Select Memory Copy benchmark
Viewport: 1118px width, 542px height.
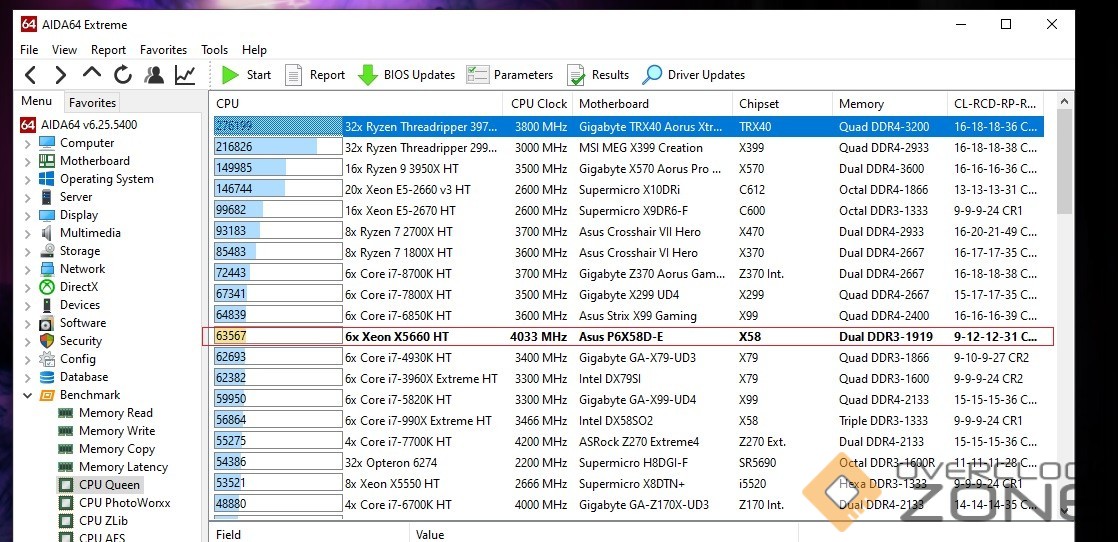[x=106, y=449]
